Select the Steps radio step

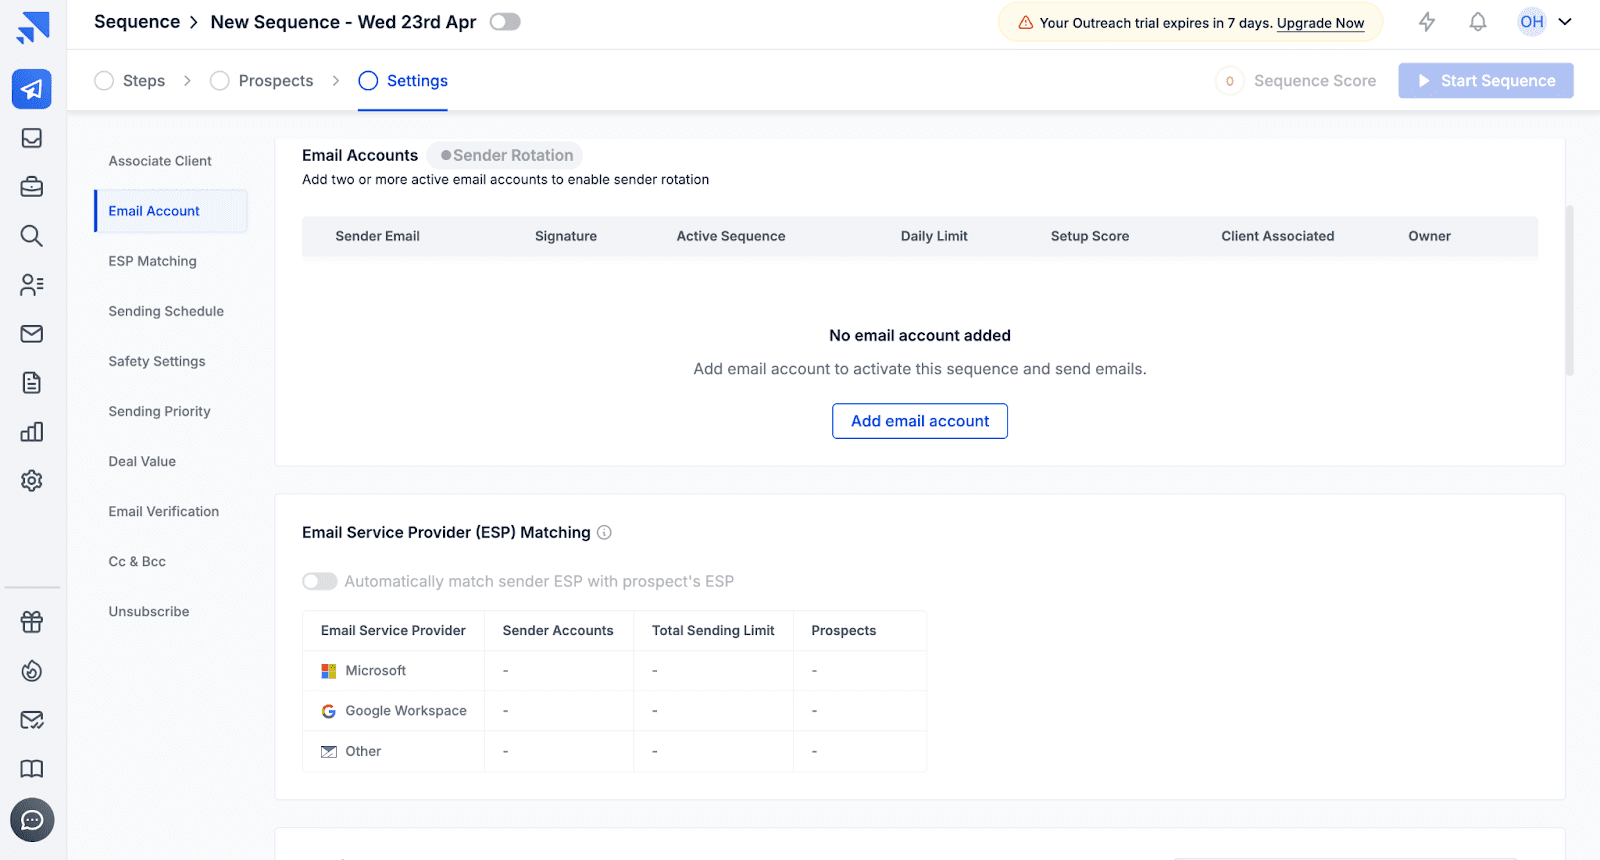coord(104,81)
